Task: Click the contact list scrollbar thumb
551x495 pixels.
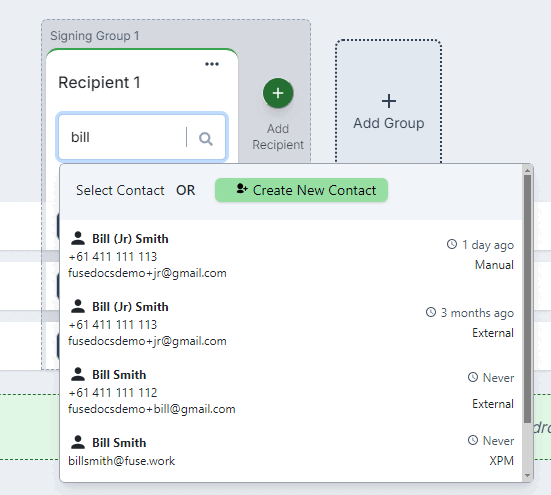Action: pos(527,299)
